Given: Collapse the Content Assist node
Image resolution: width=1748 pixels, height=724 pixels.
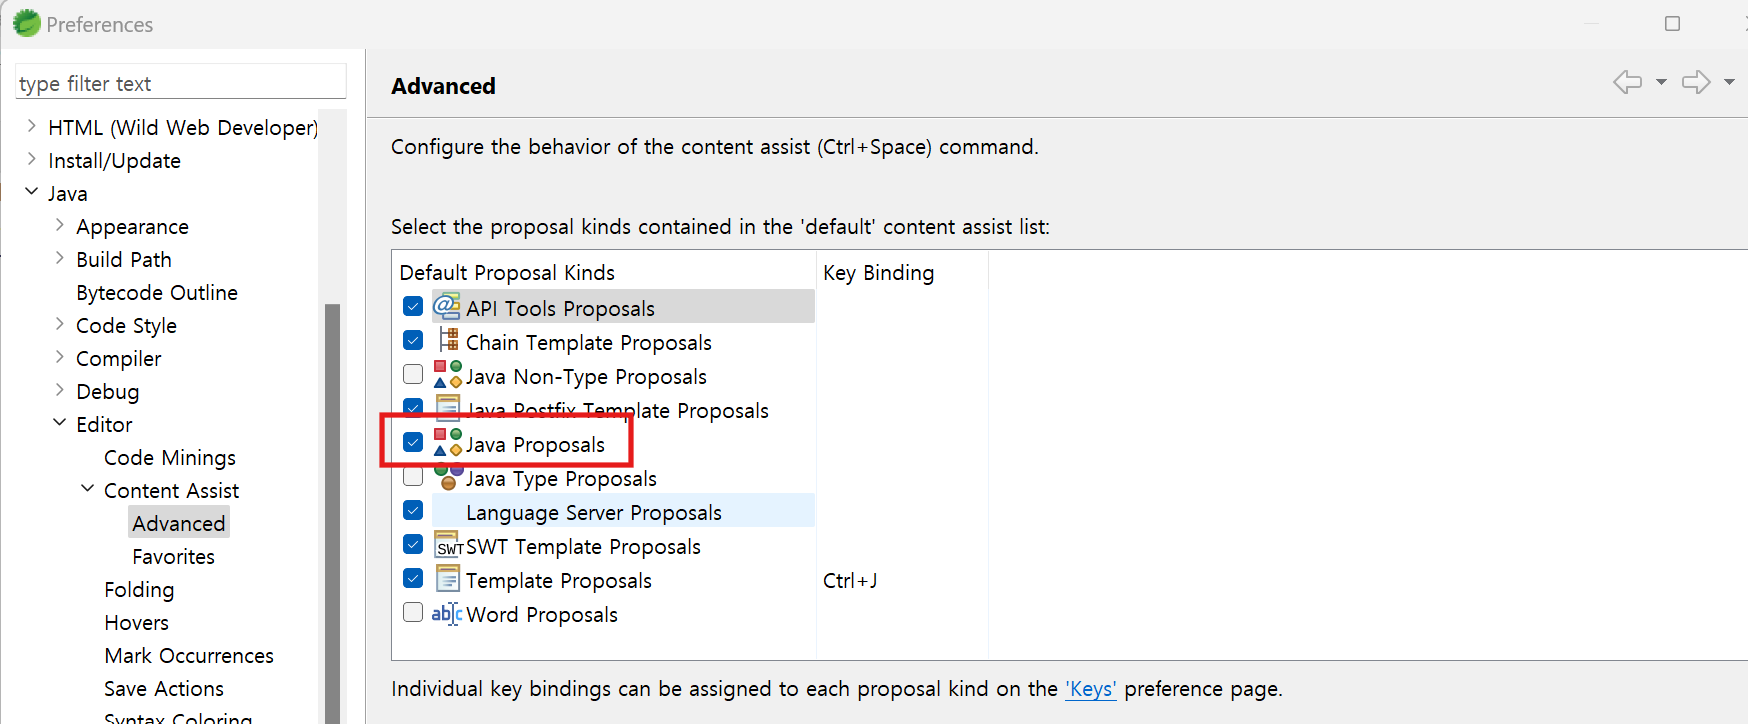Looking at the screenshot, I should pyautogui.click(x=88, y=488).
